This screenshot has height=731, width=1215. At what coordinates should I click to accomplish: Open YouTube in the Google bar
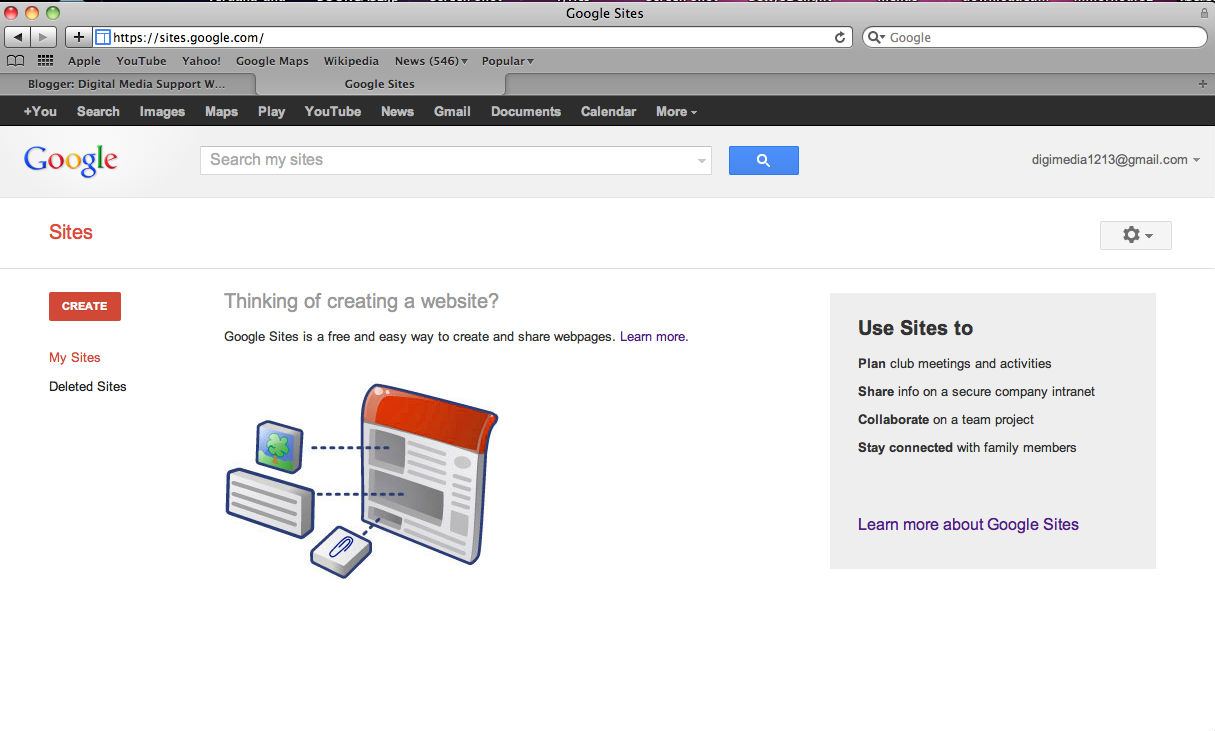[333, 112]
